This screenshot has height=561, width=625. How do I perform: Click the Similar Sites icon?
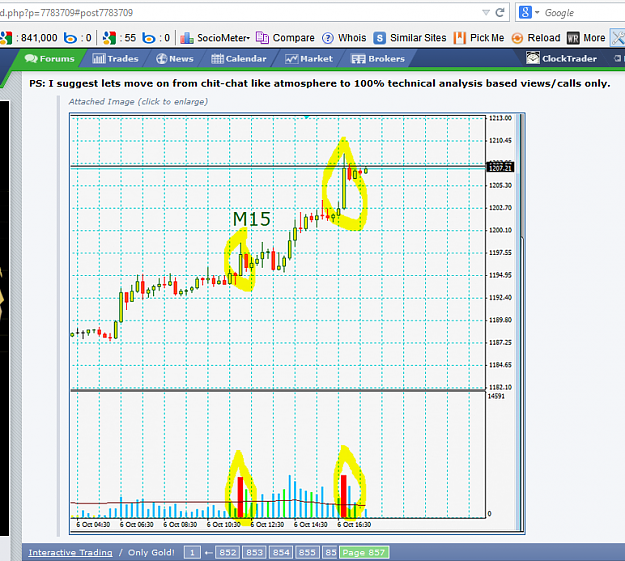pos(379,38)
